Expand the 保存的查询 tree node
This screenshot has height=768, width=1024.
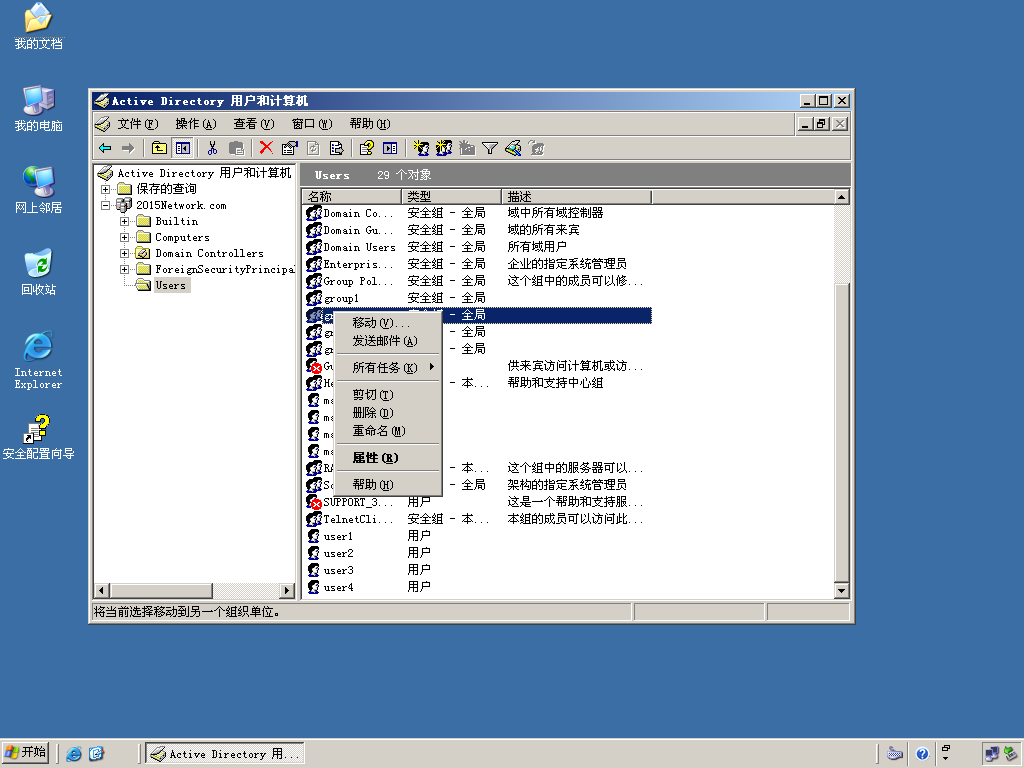pyautogui.click(x=105, y=189)
